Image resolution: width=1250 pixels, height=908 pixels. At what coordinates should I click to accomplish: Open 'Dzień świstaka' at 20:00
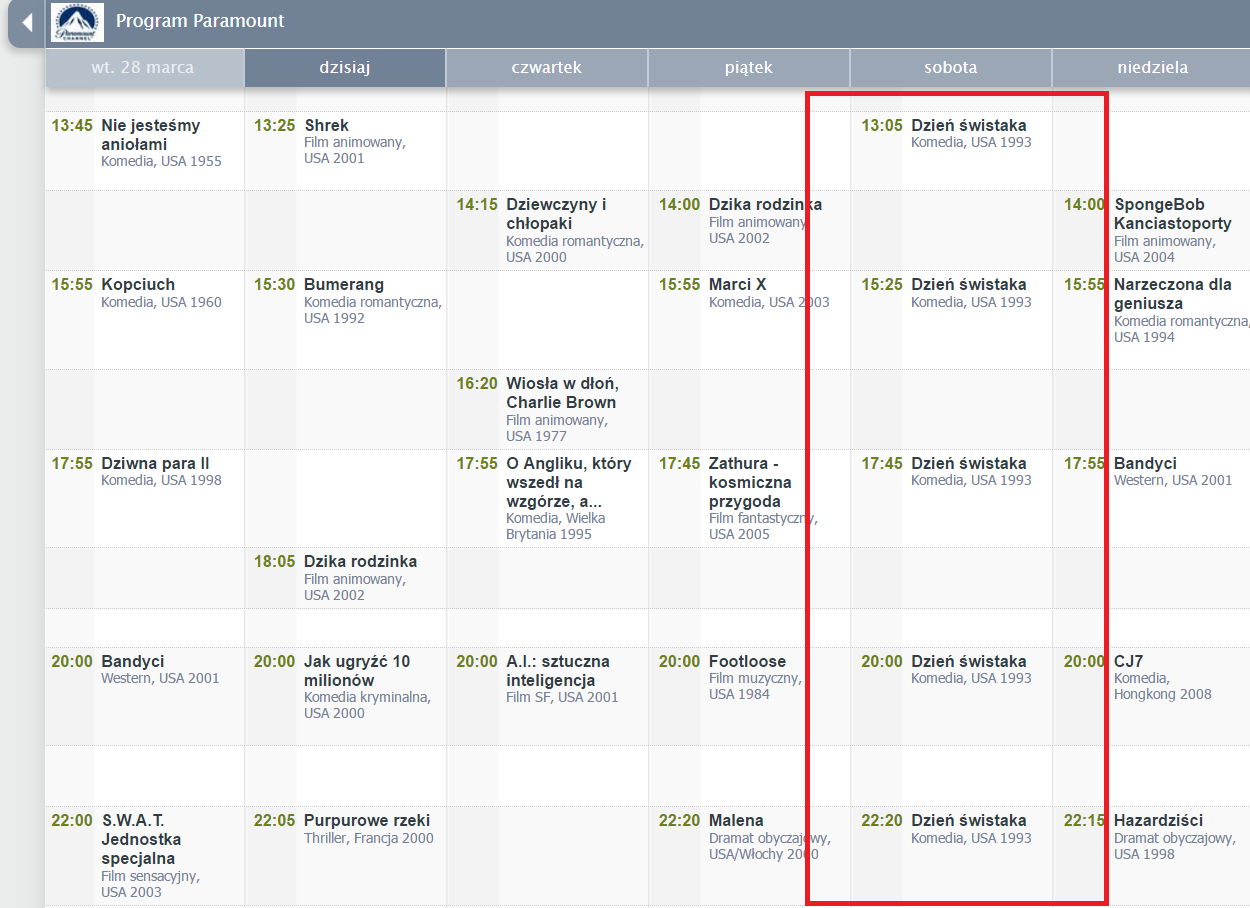pos(969,661)
